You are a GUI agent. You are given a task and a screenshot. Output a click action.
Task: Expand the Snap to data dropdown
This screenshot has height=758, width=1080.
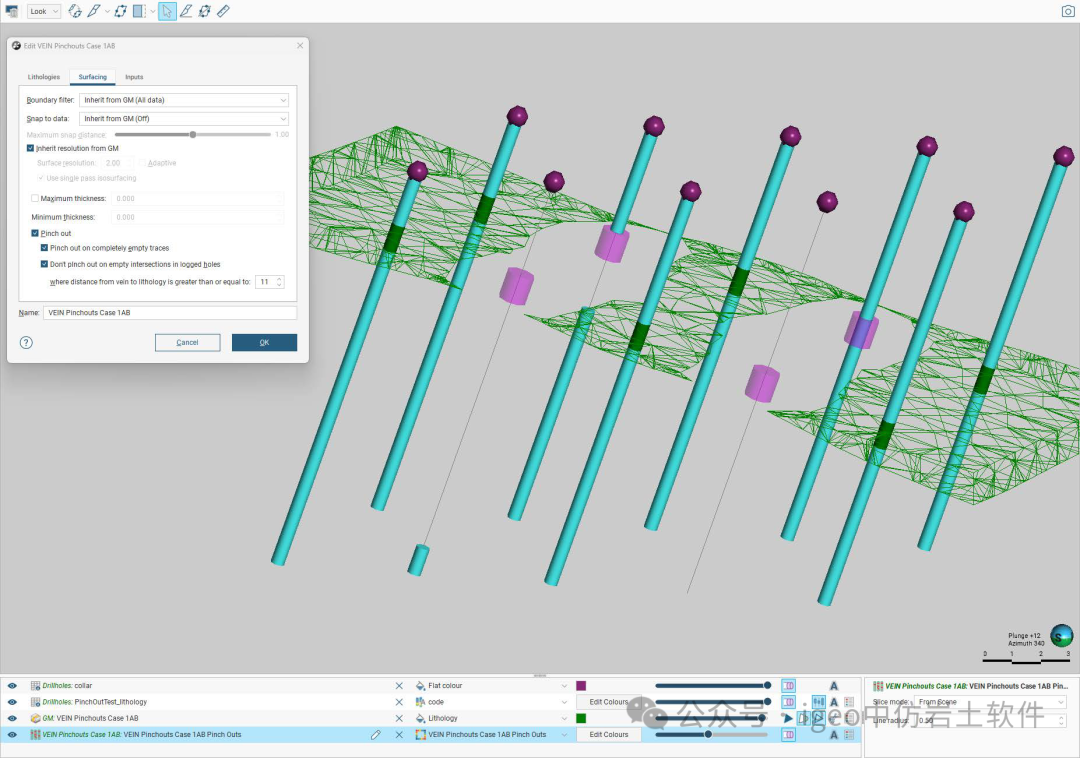185,119
